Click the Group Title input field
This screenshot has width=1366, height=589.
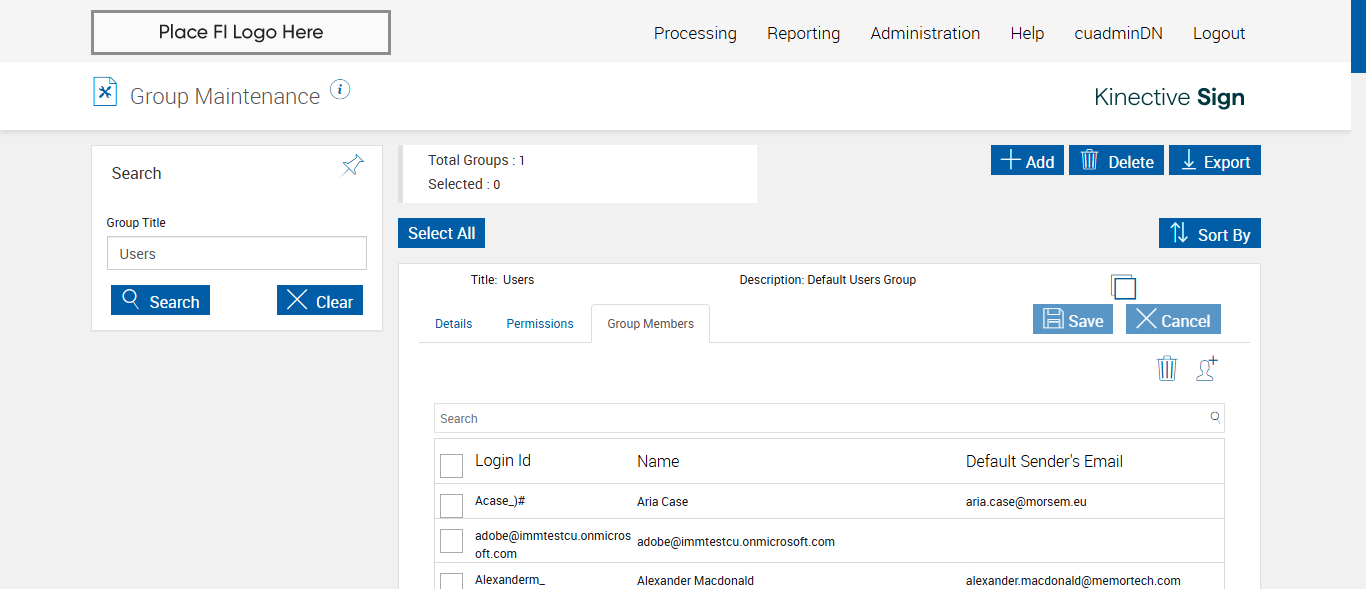click(237, 254)
